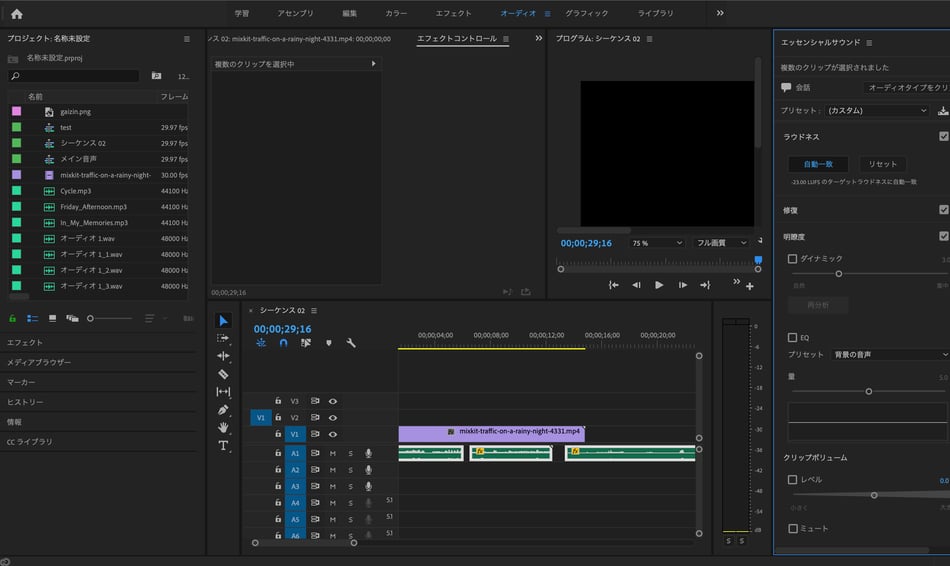The width and height of the screenshot is (950, 566).
Task: Toggle V3 track eye visibility
Action: (333, 400)
